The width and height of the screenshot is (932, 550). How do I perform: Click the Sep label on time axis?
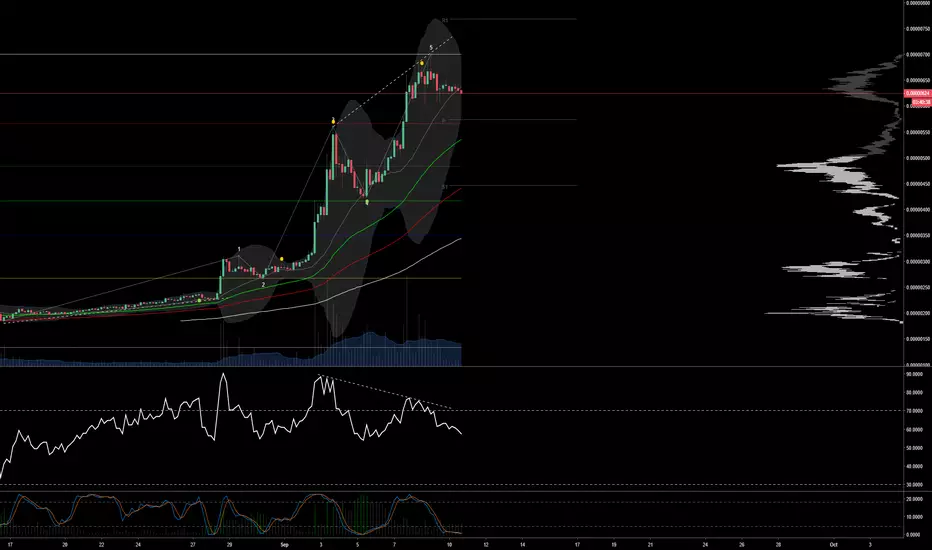284,544
